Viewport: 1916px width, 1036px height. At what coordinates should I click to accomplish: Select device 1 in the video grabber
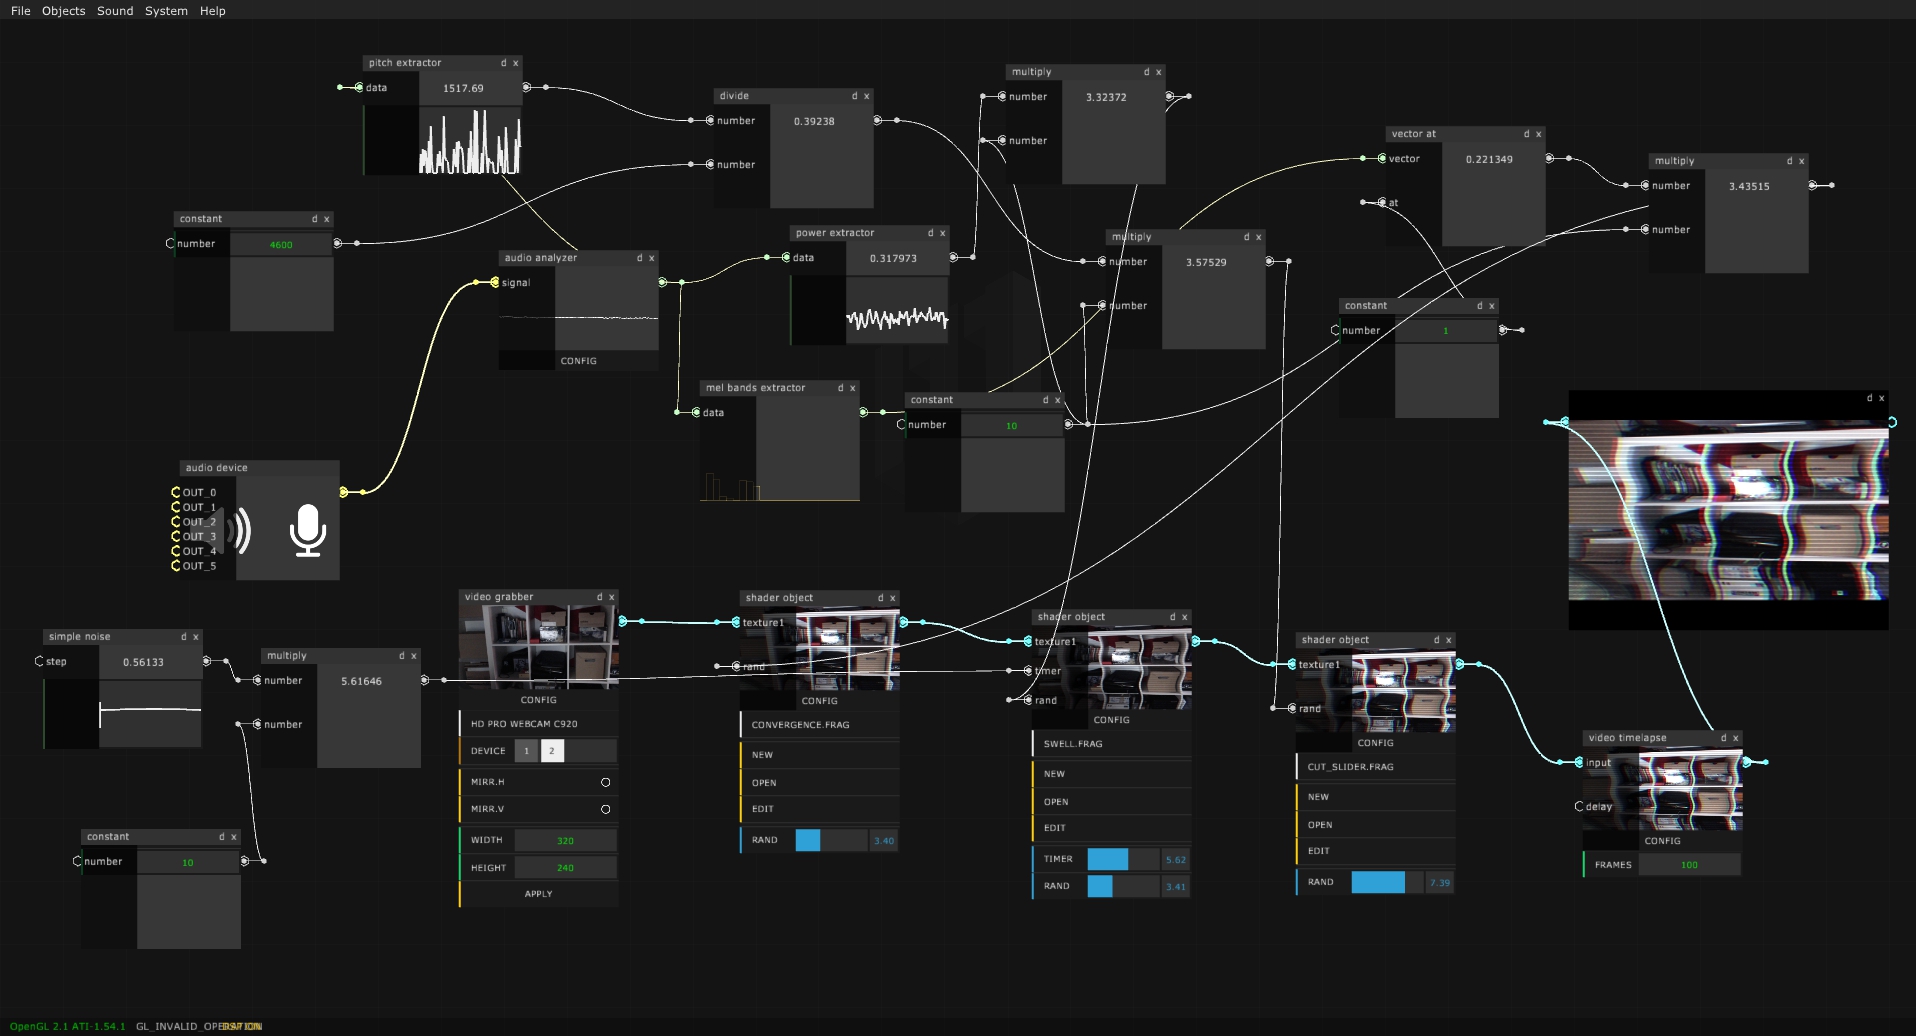(x=527, y=750)
